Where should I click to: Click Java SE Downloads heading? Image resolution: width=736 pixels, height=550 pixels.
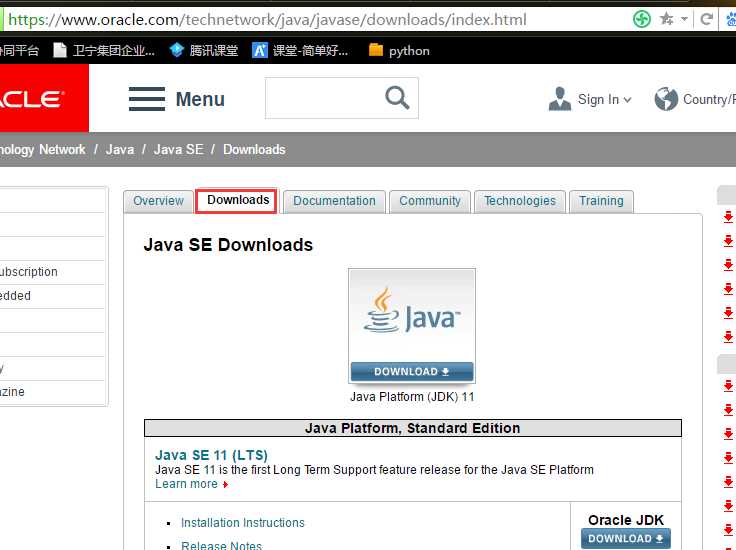[x=228, y=245]
